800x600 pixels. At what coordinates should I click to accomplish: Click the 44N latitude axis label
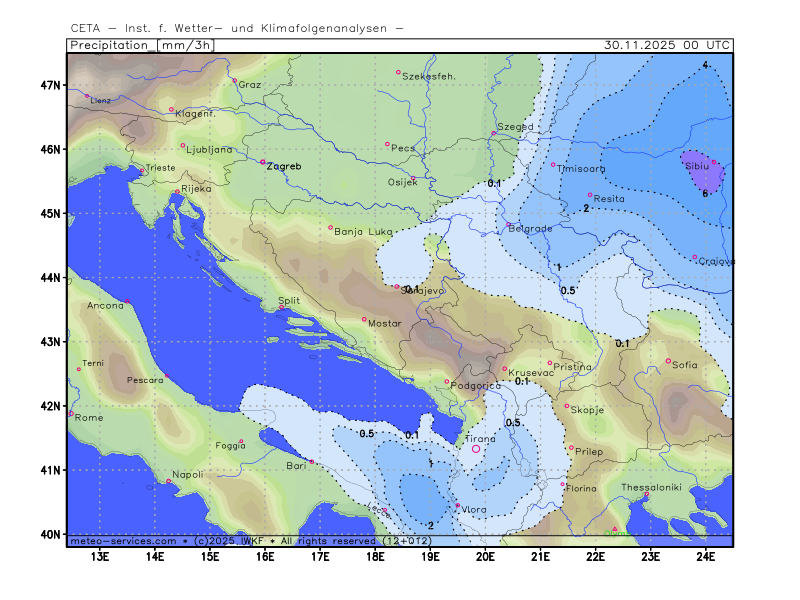[51, 277]
